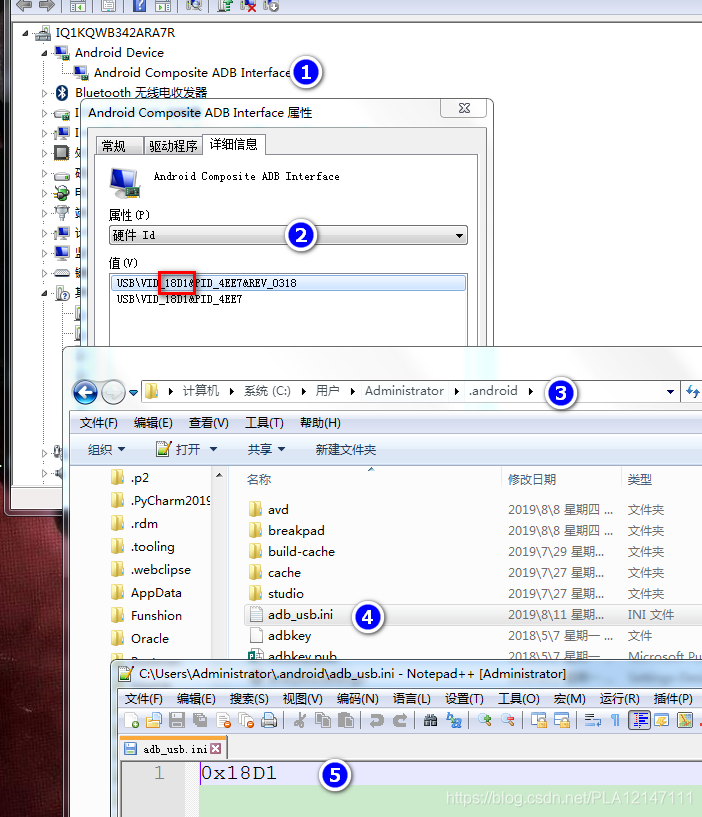Click the Administrator breadcrumb segment
The width and height of the screenshot is (702, 817).
tap(404, 391)
